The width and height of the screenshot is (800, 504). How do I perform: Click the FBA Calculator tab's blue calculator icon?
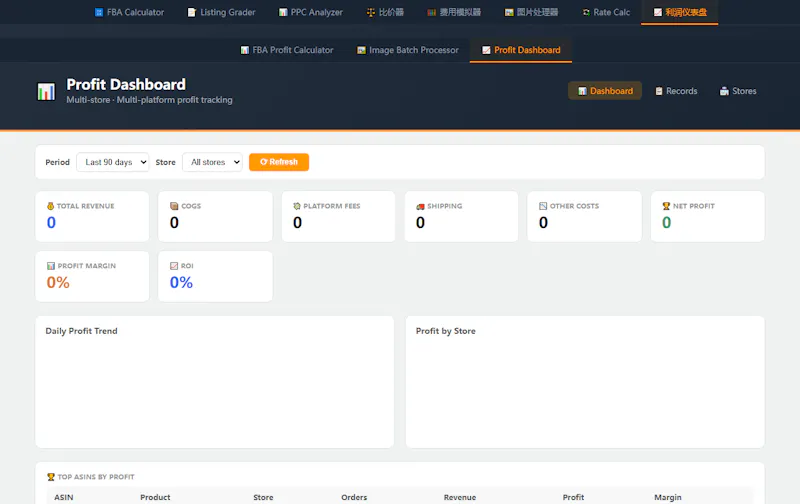click(x=99, y=12)
